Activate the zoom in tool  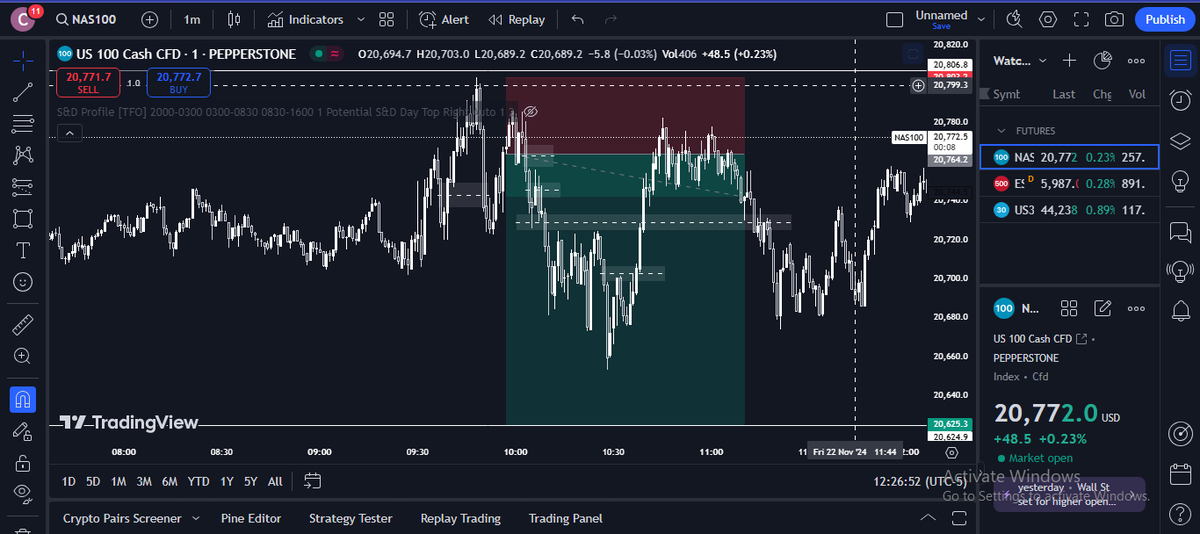click(23, 356)
